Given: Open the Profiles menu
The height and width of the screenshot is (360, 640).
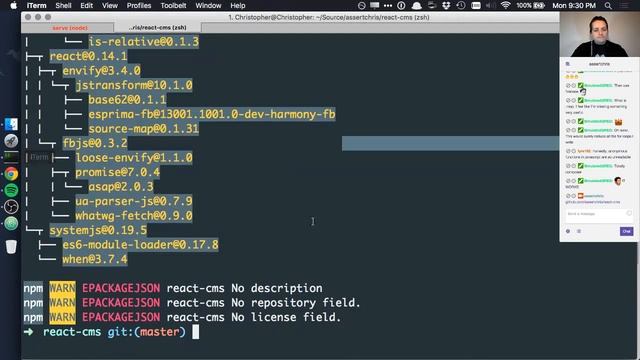Looking at the screenshot, I should tap(139, 5).
